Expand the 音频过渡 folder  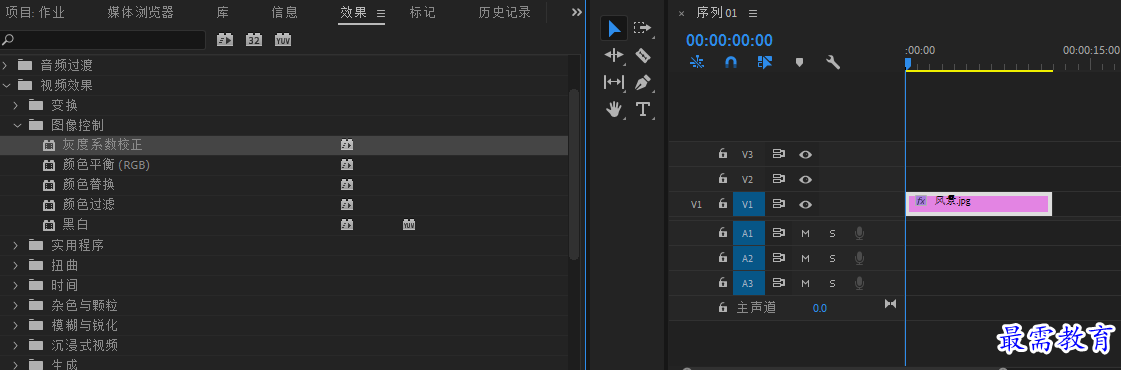point(6,65)
